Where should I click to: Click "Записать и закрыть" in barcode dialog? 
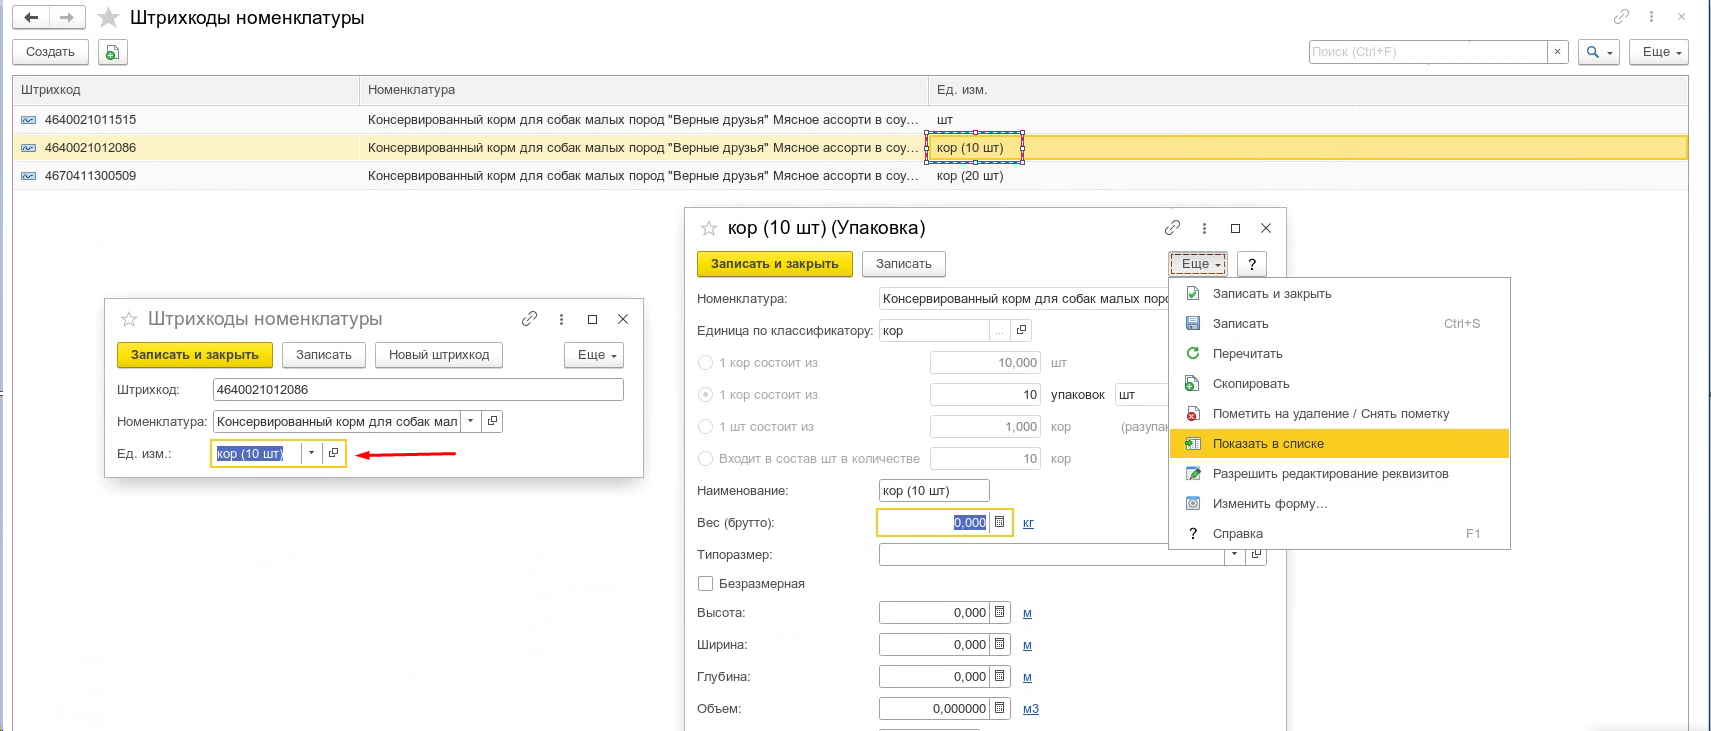click(x=195, y=355)
